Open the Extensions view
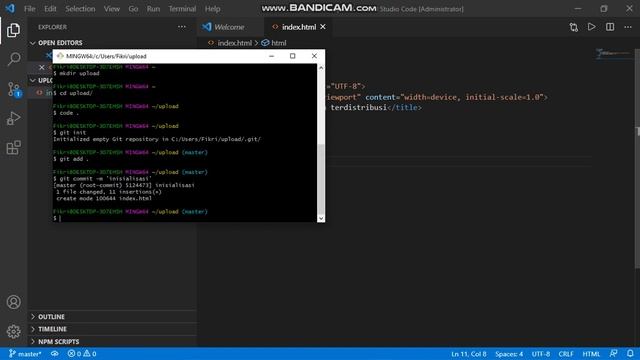 [x=13, y=147]
